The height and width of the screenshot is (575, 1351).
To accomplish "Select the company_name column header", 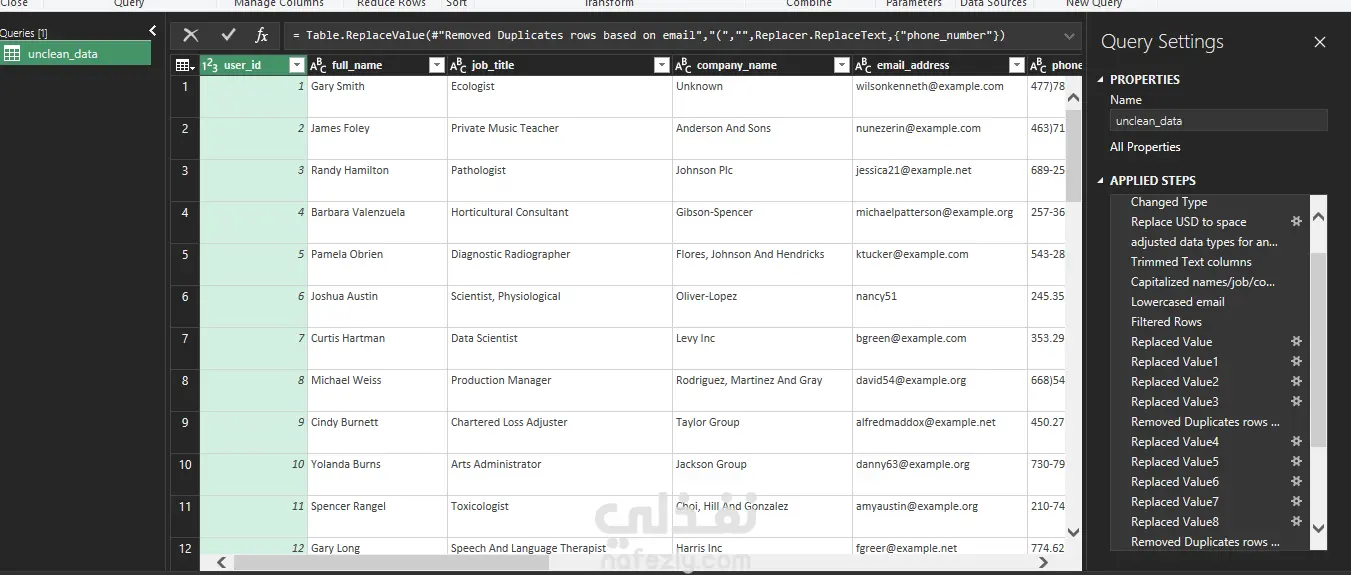I will tap(762, 65).
